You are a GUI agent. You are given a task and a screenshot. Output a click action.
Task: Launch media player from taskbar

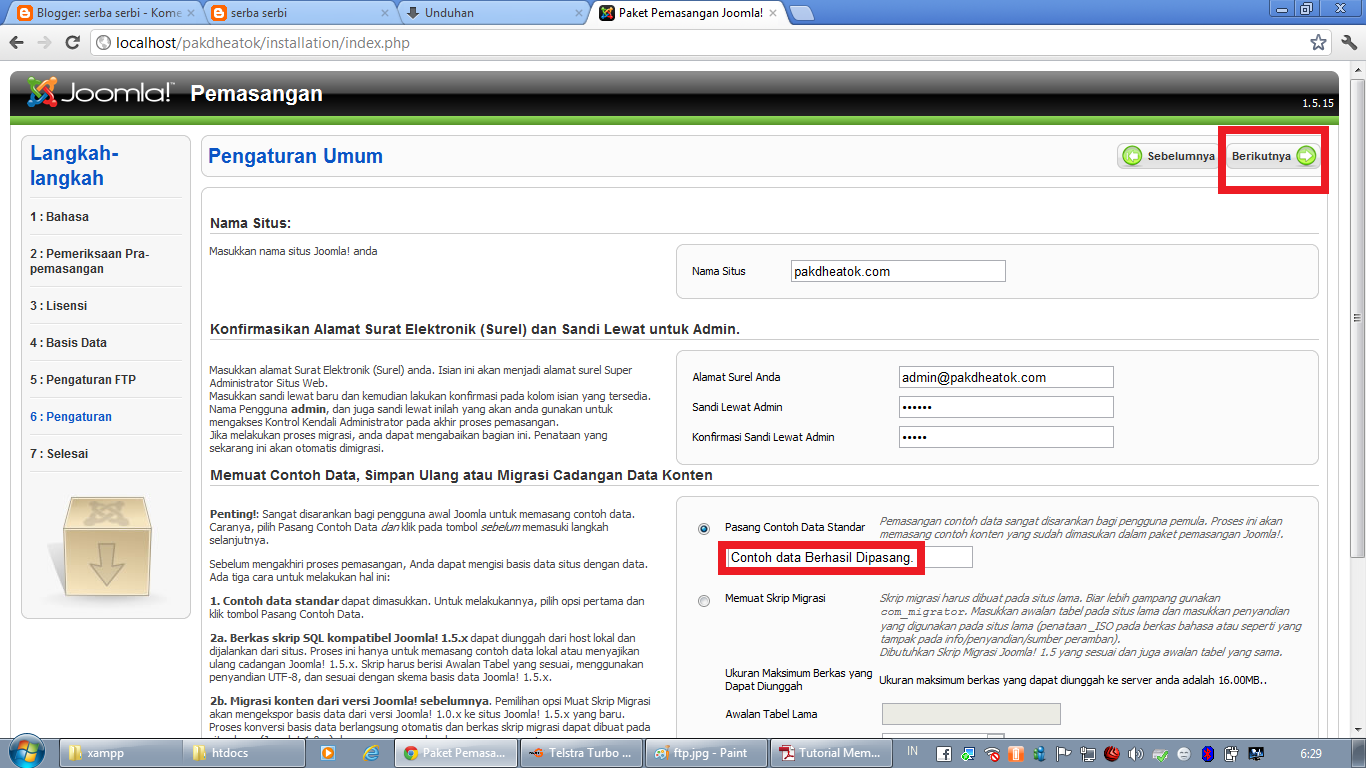[328, 753]
